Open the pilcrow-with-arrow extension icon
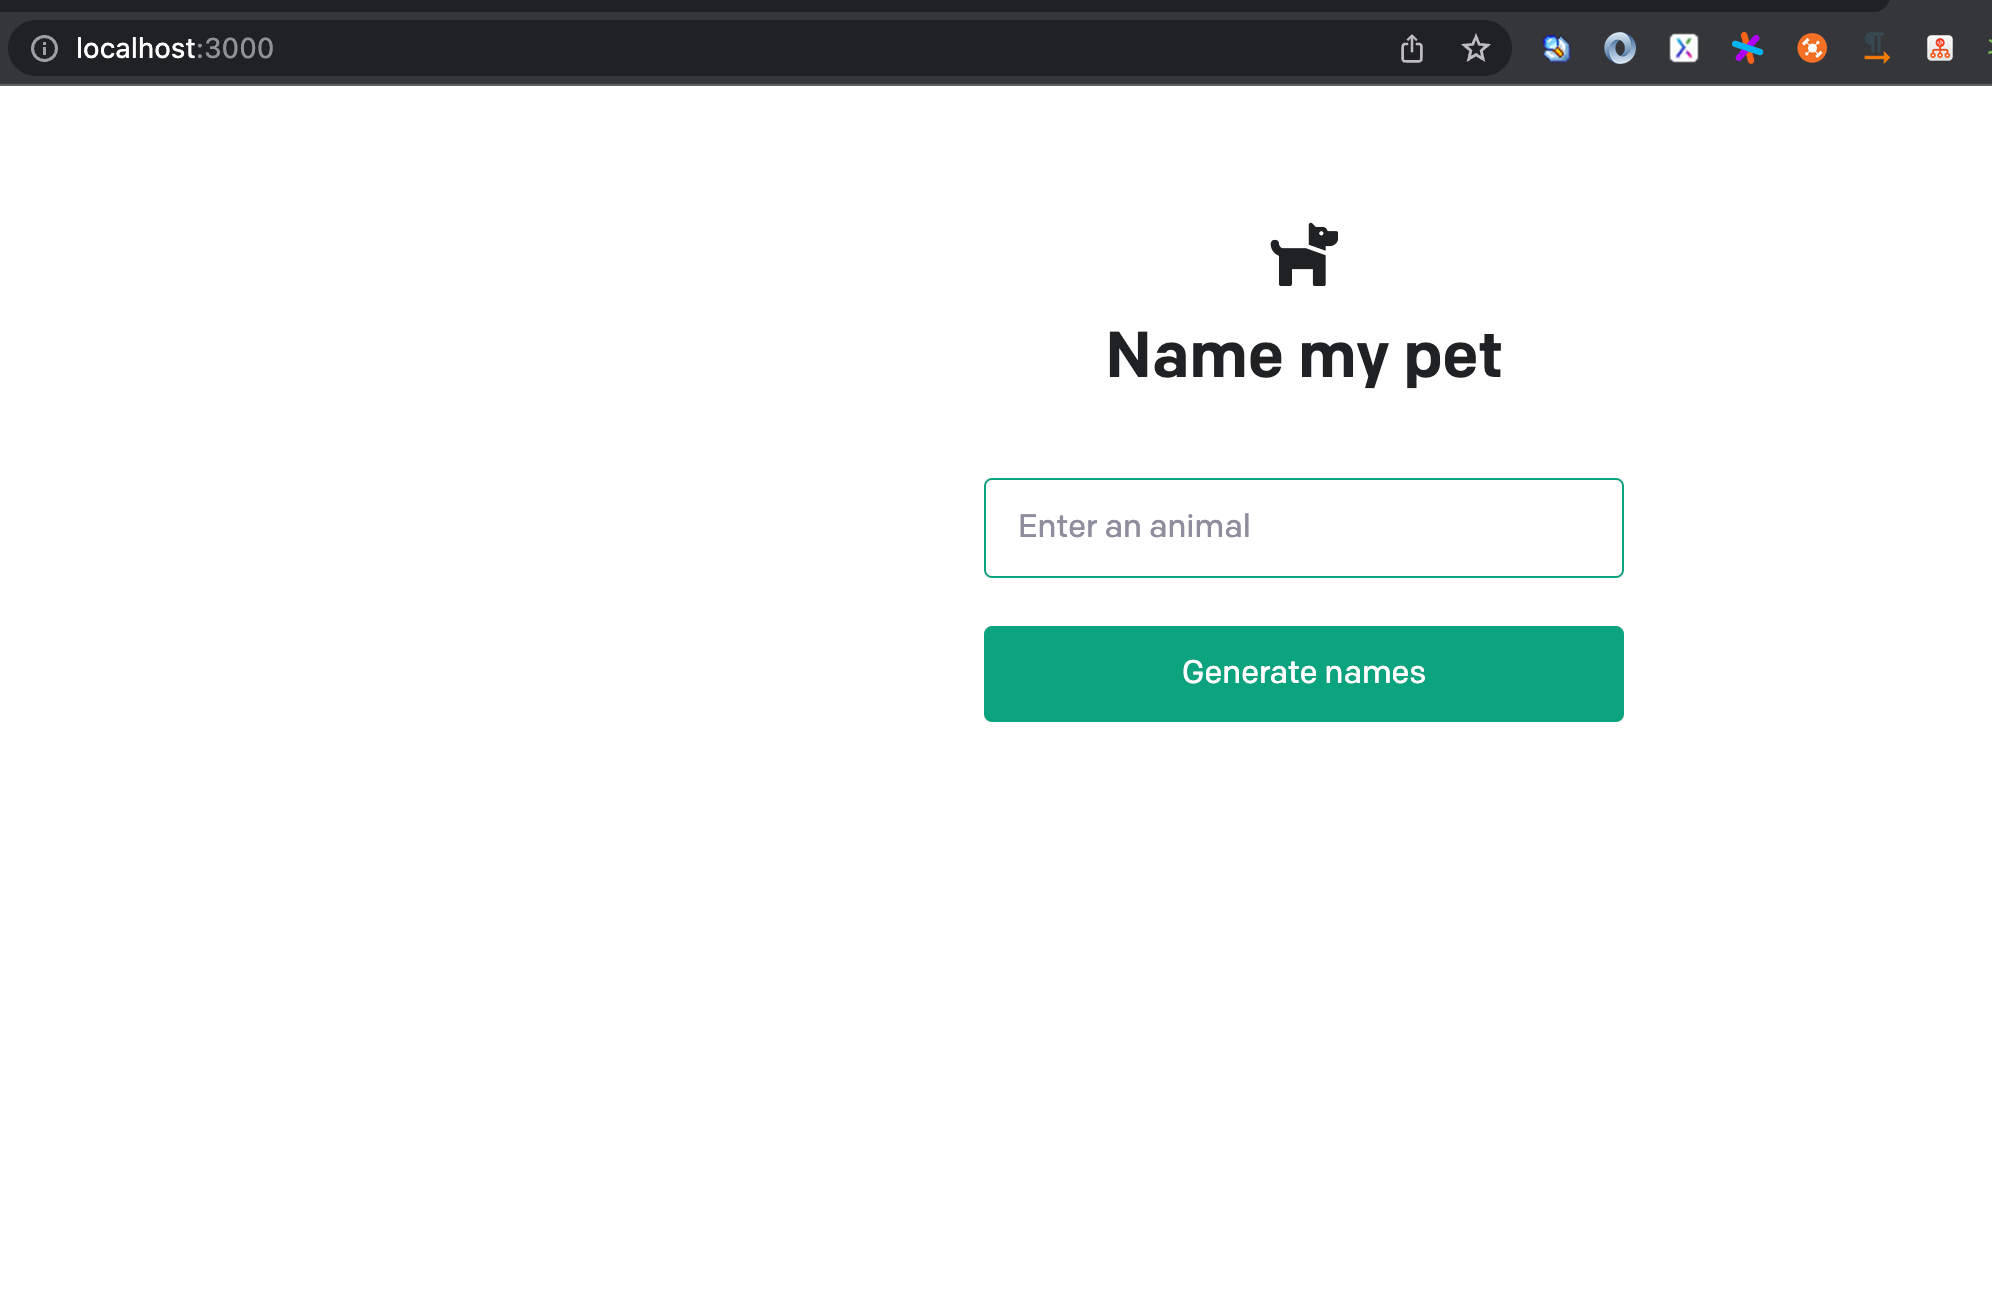Screen dimensions: 1992x1296 tap(1876, 48)
